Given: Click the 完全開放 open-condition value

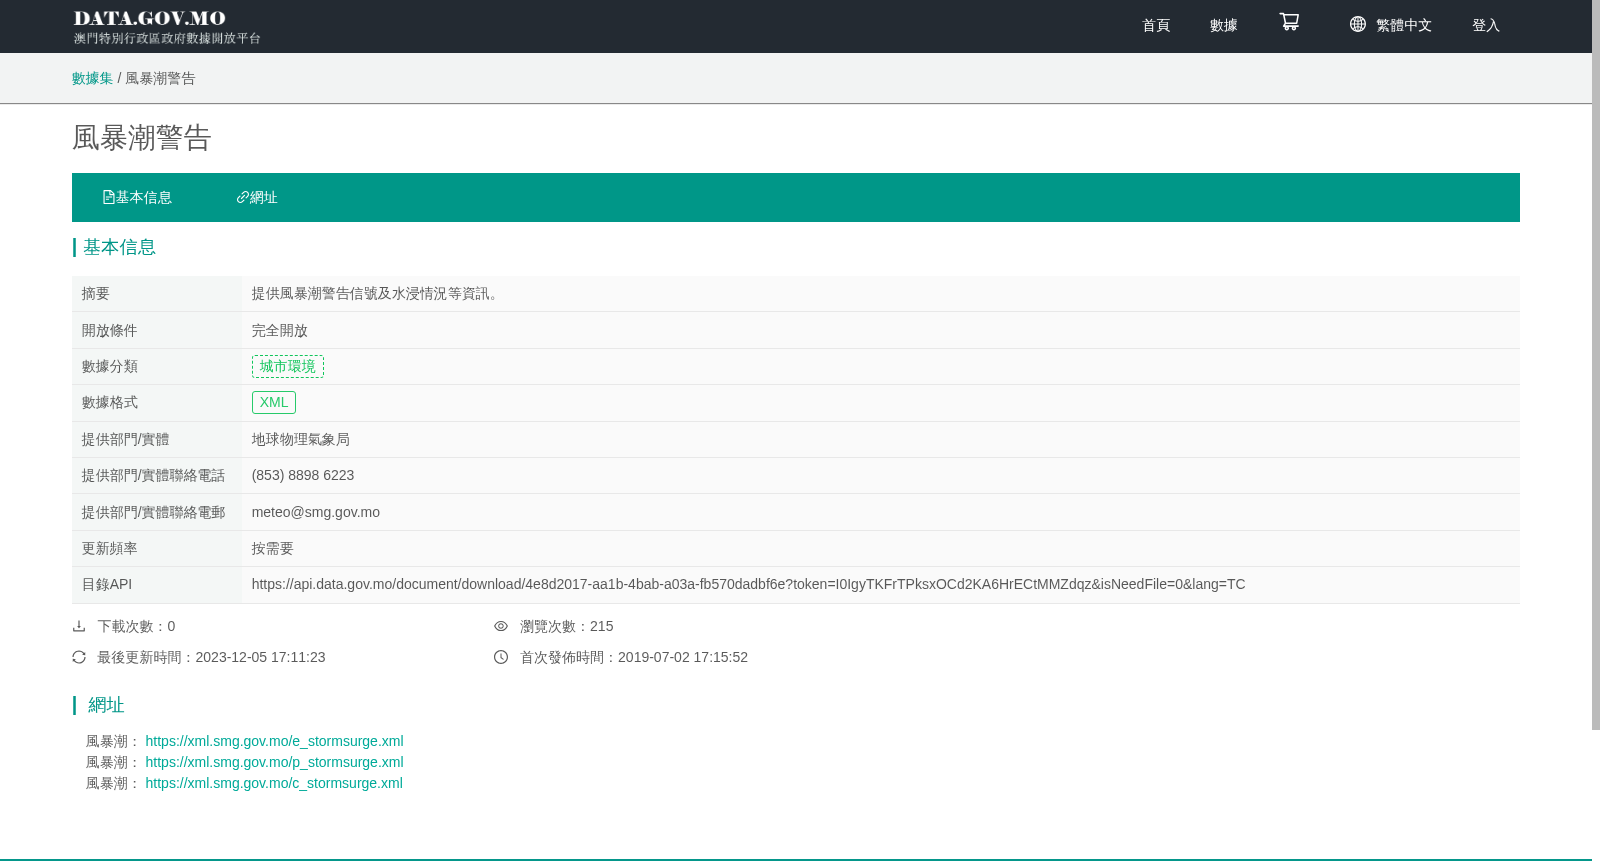Looking at the screenshot, I should tap(280, 330).
